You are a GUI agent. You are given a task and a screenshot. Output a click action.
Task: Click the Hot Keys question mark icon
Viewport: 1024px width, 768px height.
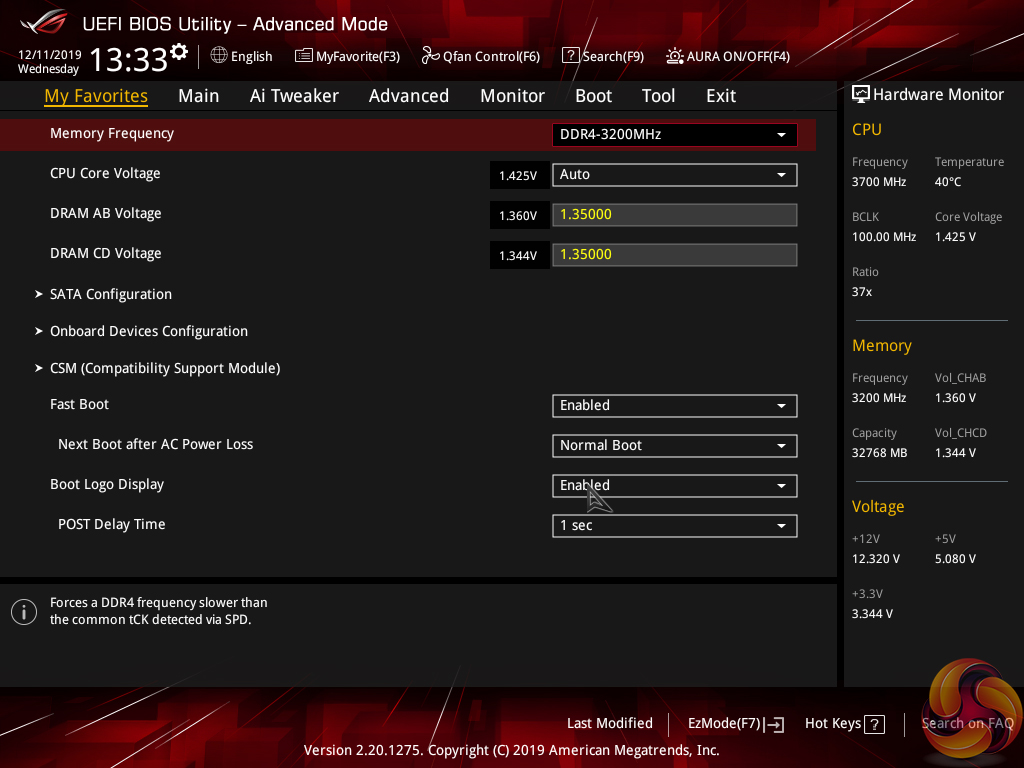(874, 724)
